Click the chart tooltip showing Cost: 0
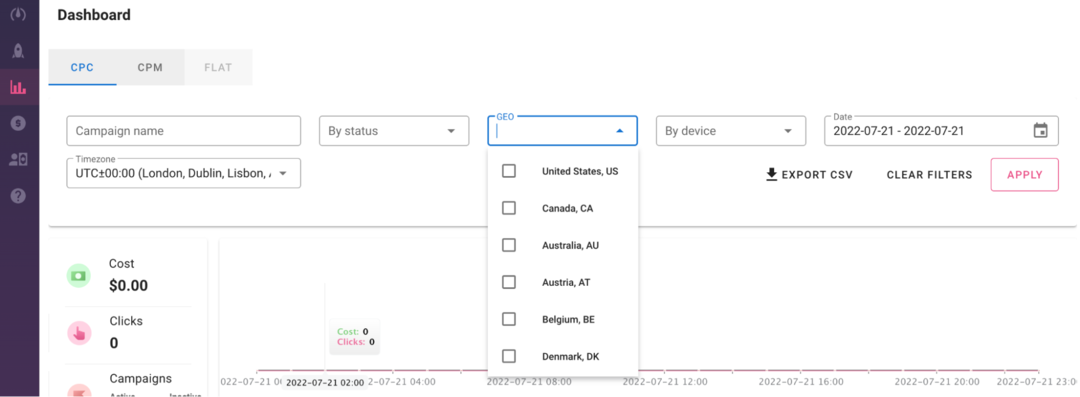 click(355, 336)
